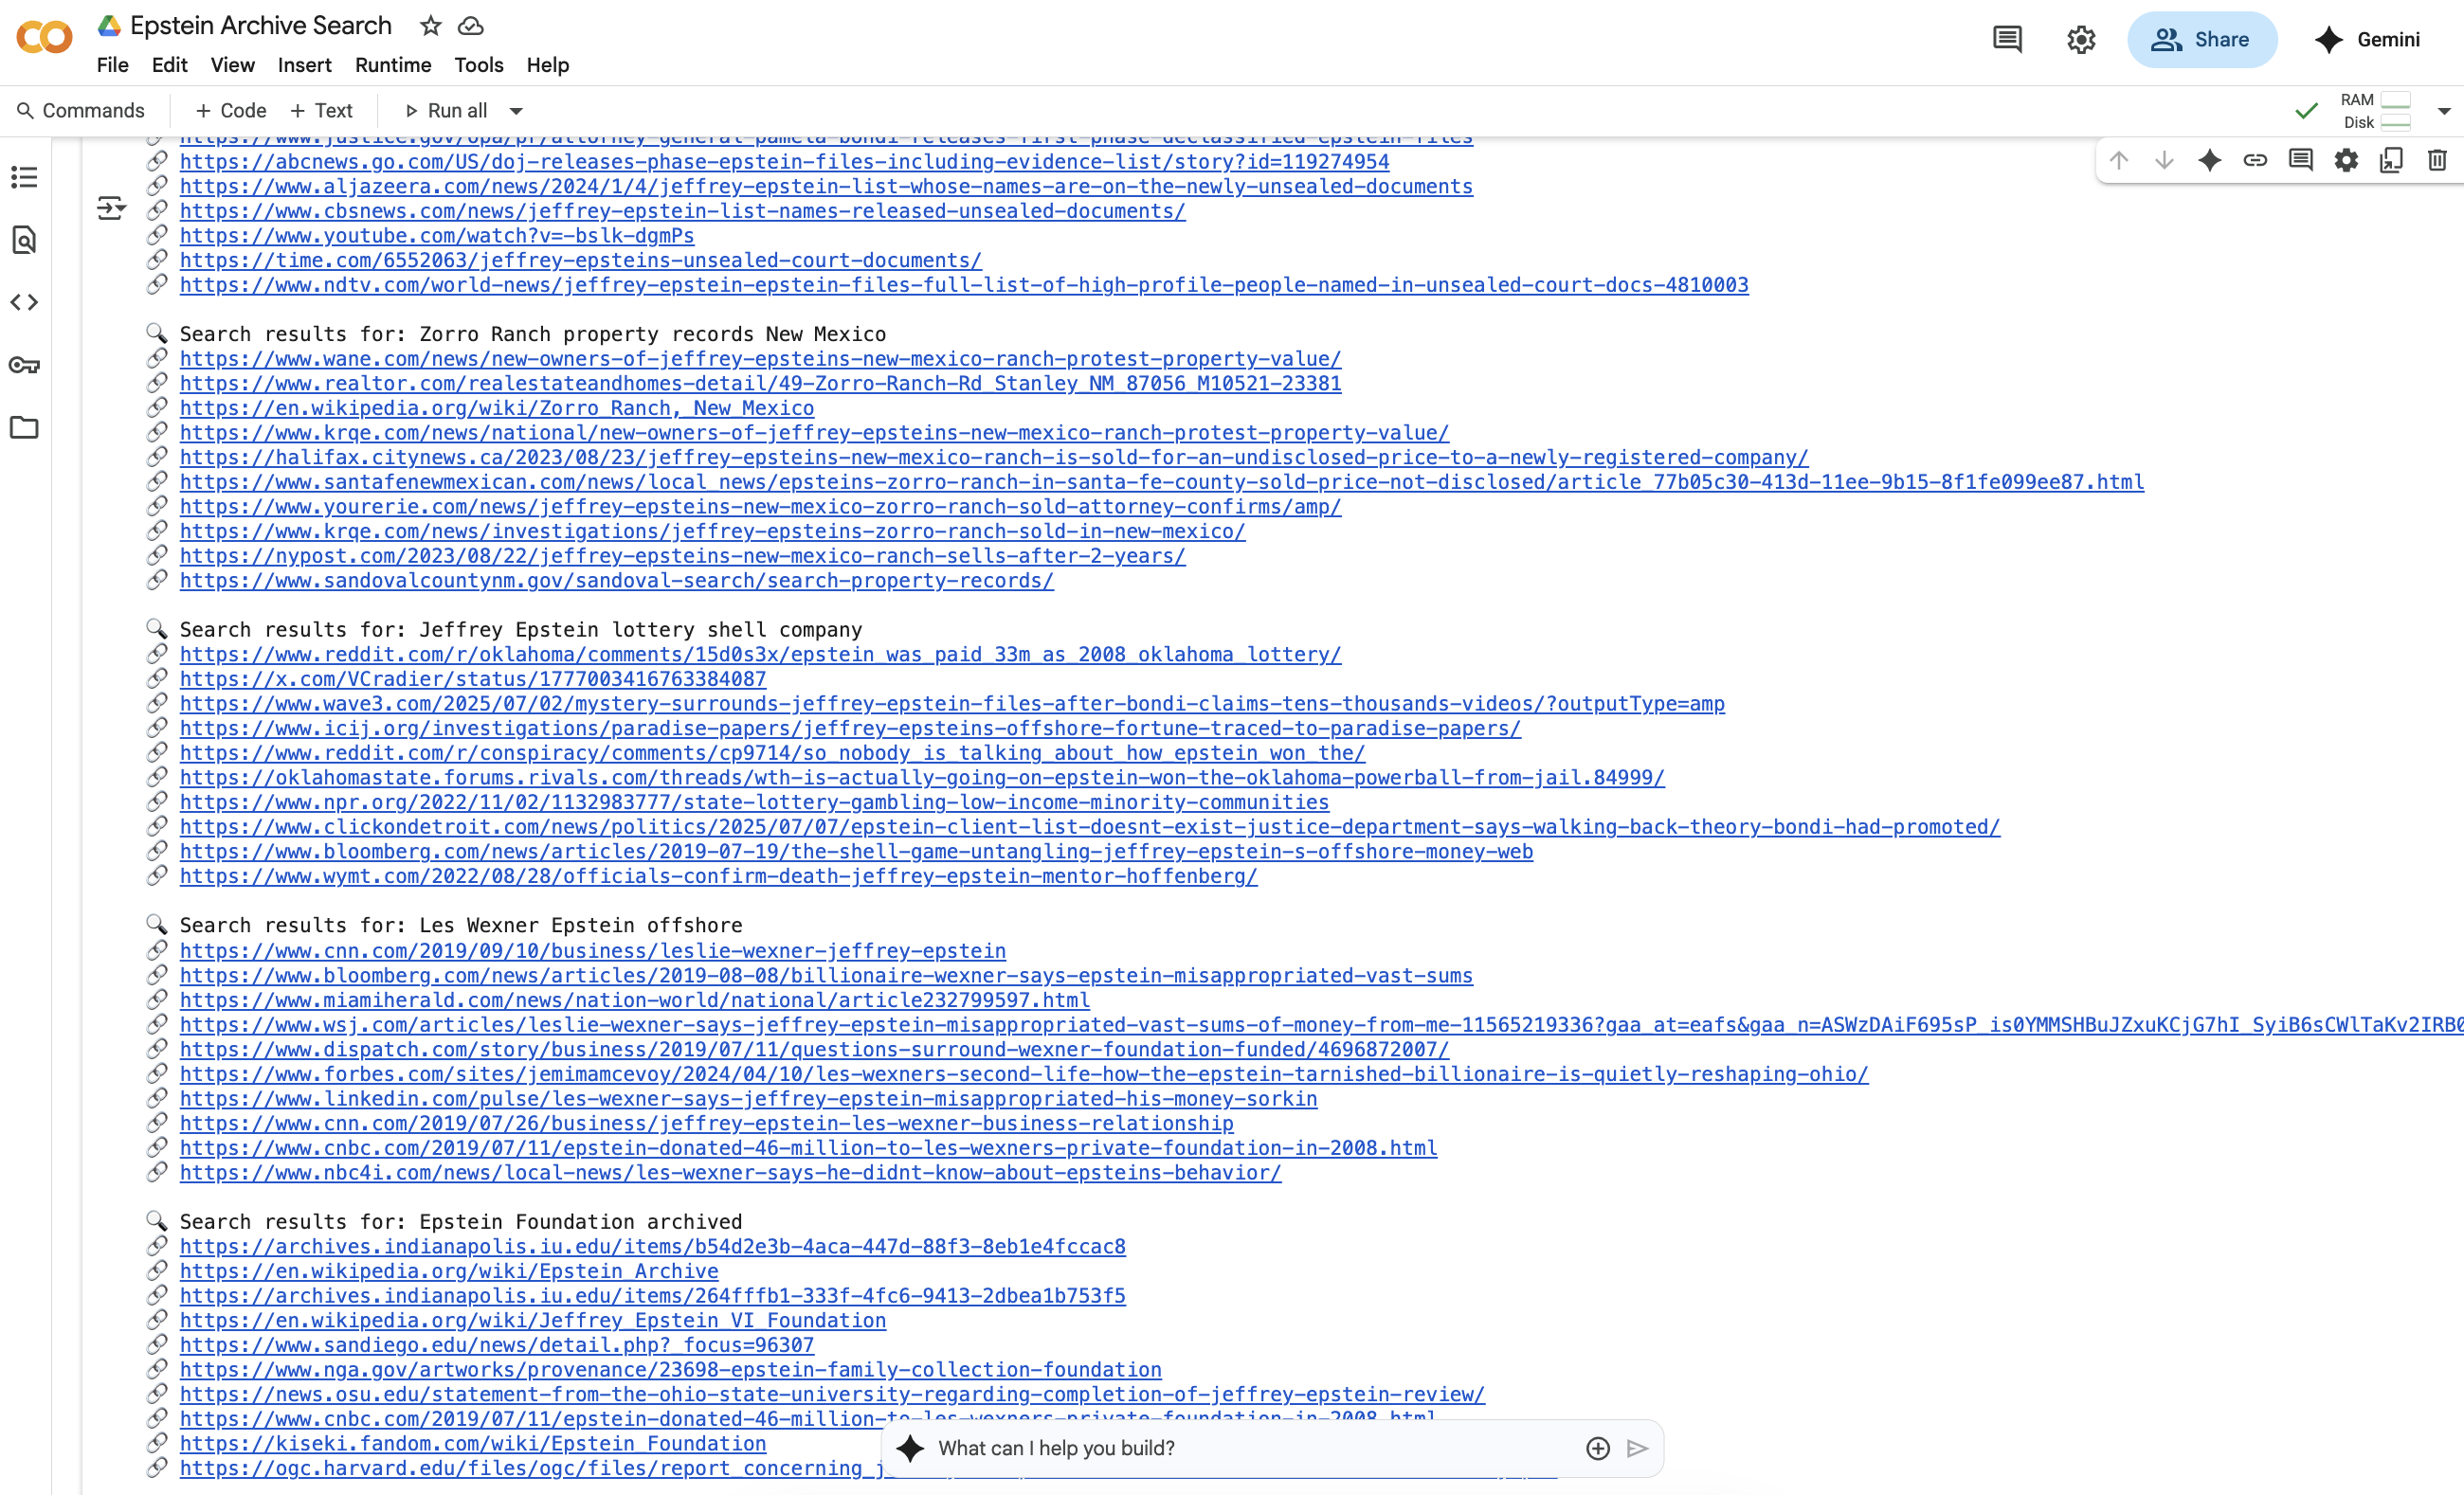Open cell editor settings gear

[2346, 160]
